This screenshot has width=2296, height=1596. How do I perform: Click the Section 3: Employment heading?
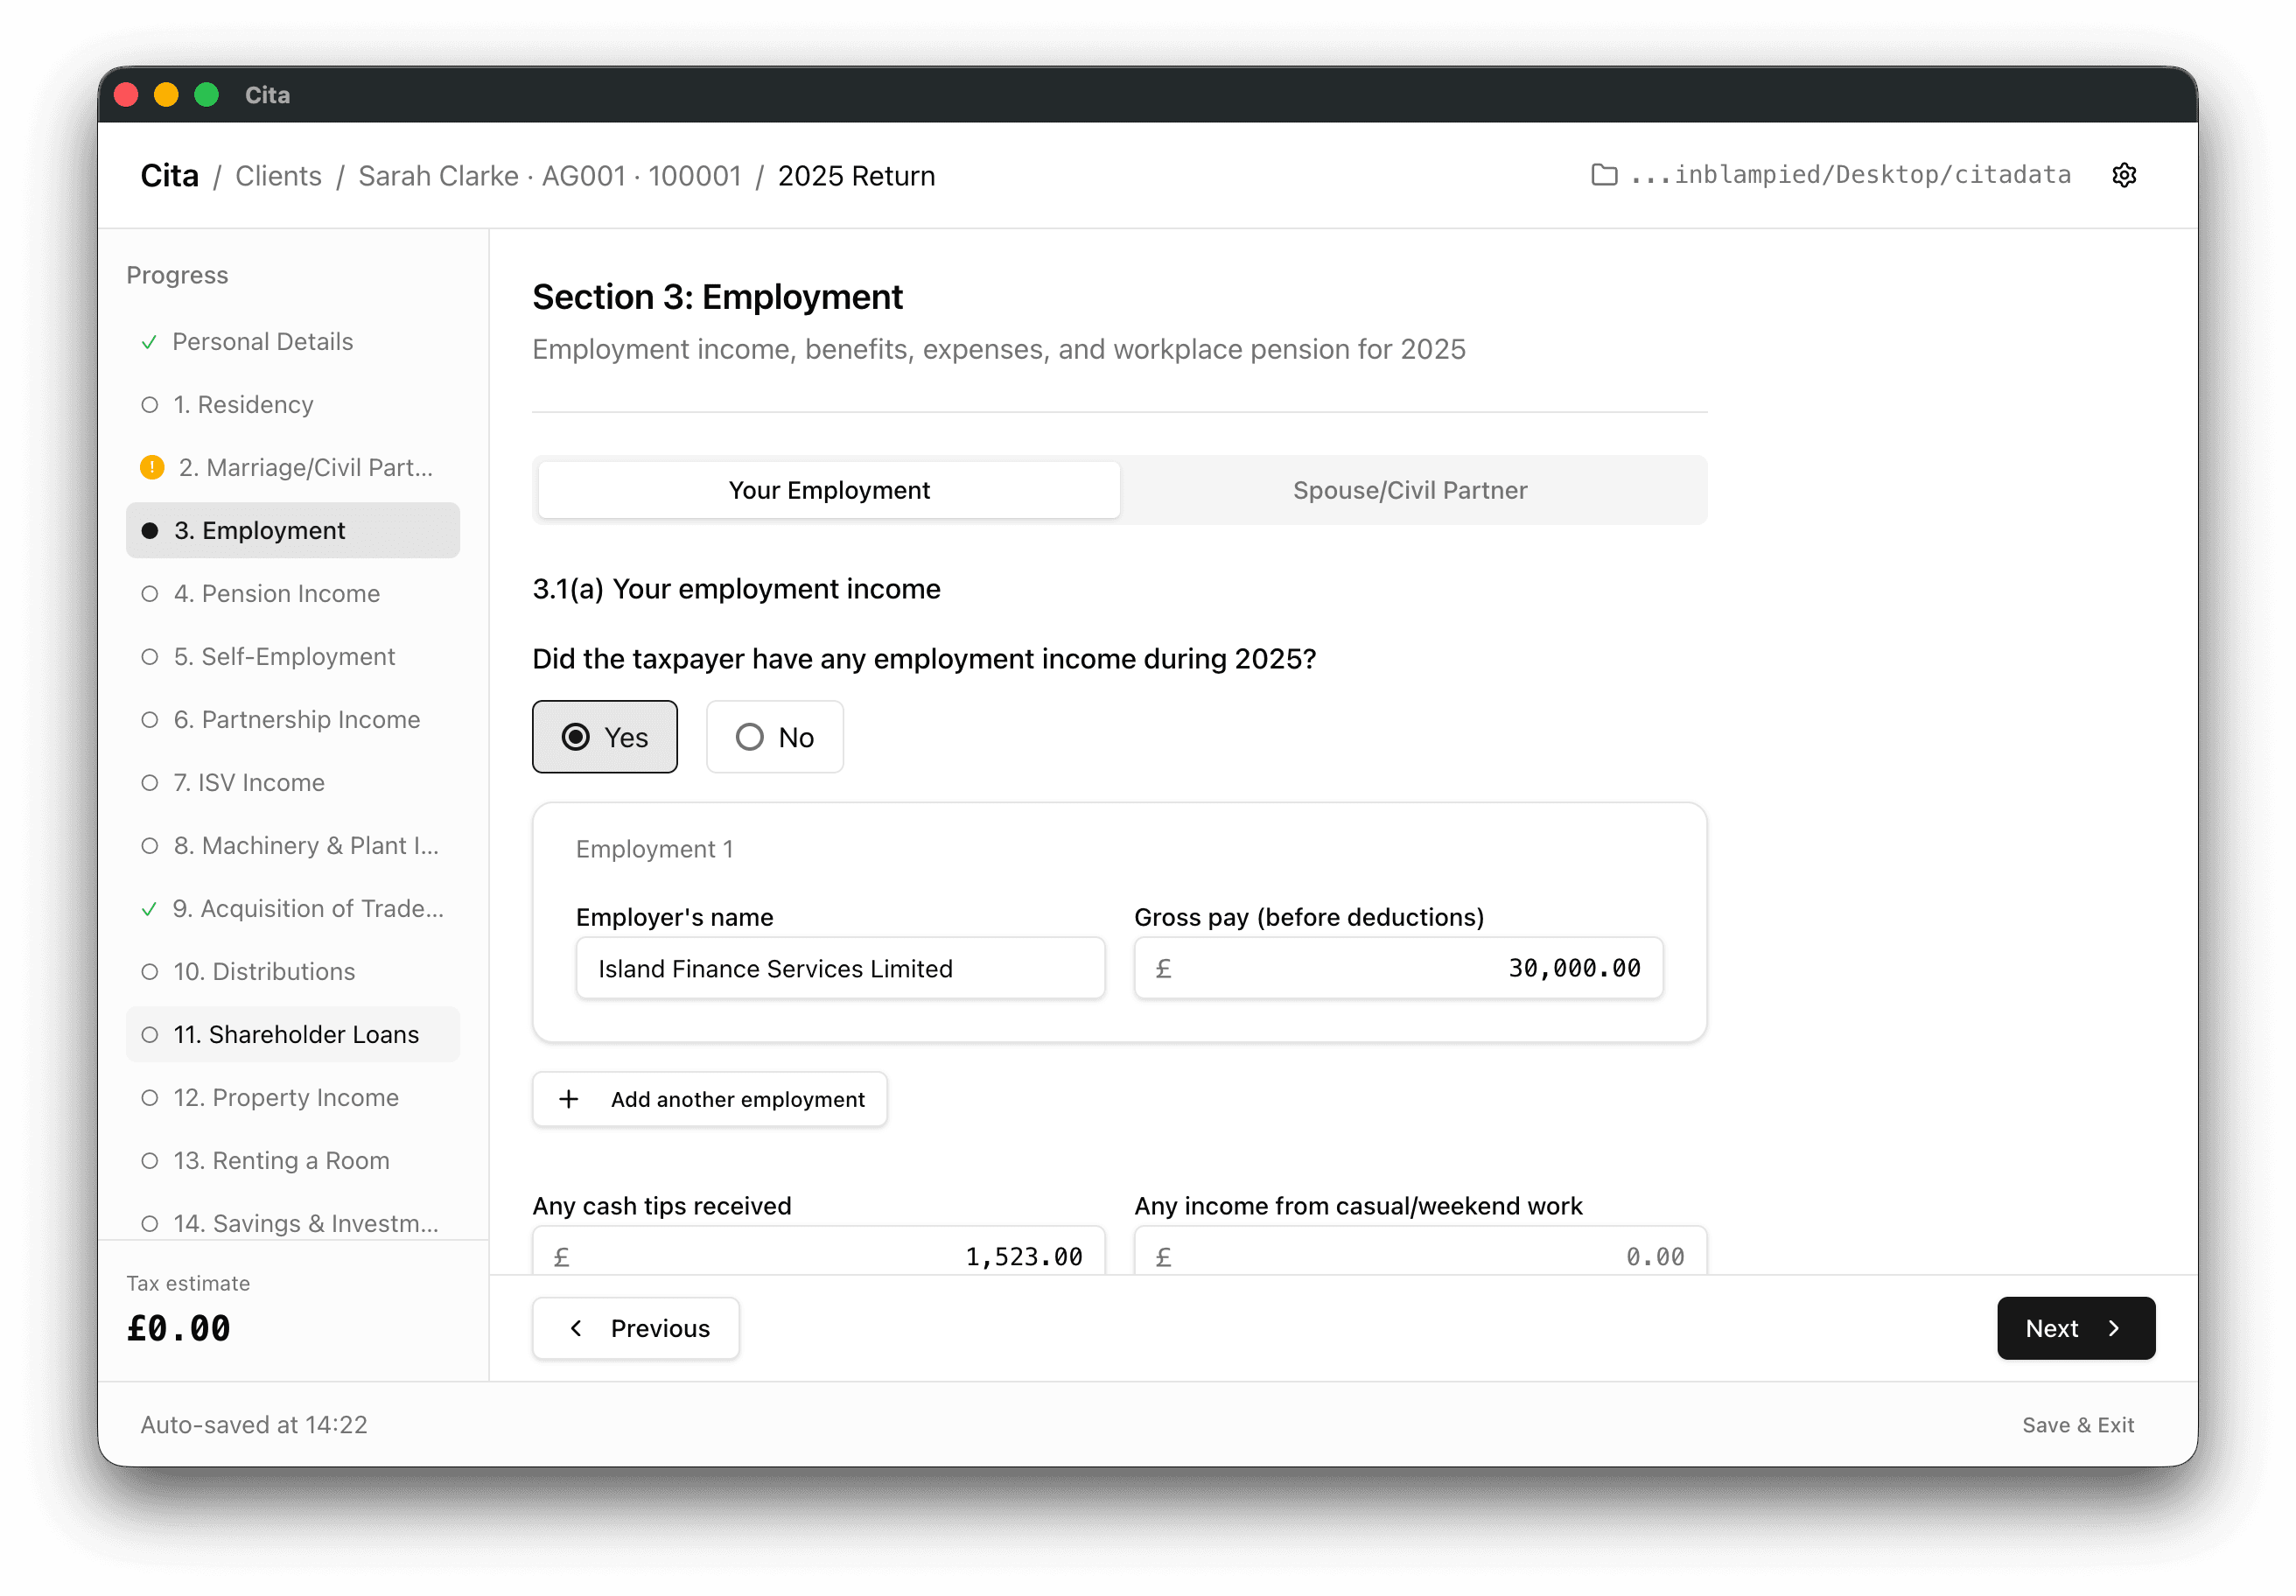point(717,297)
